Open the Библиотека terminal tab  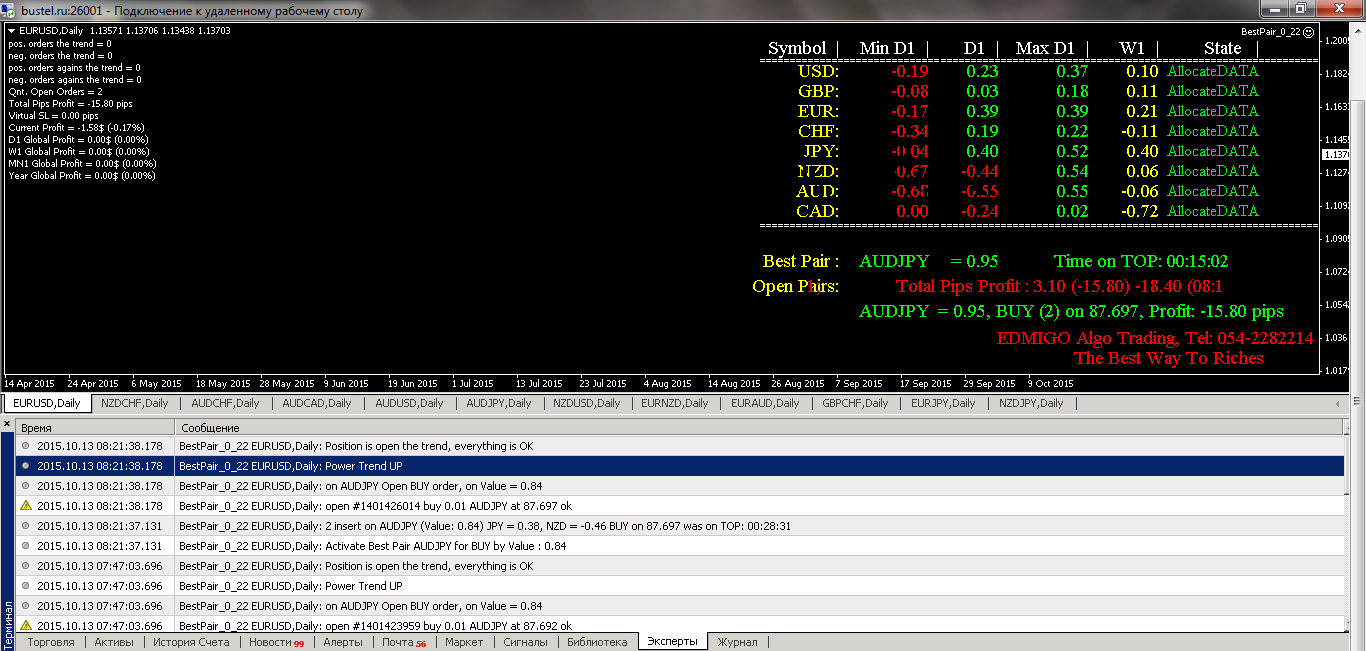(x=597, y=642)
